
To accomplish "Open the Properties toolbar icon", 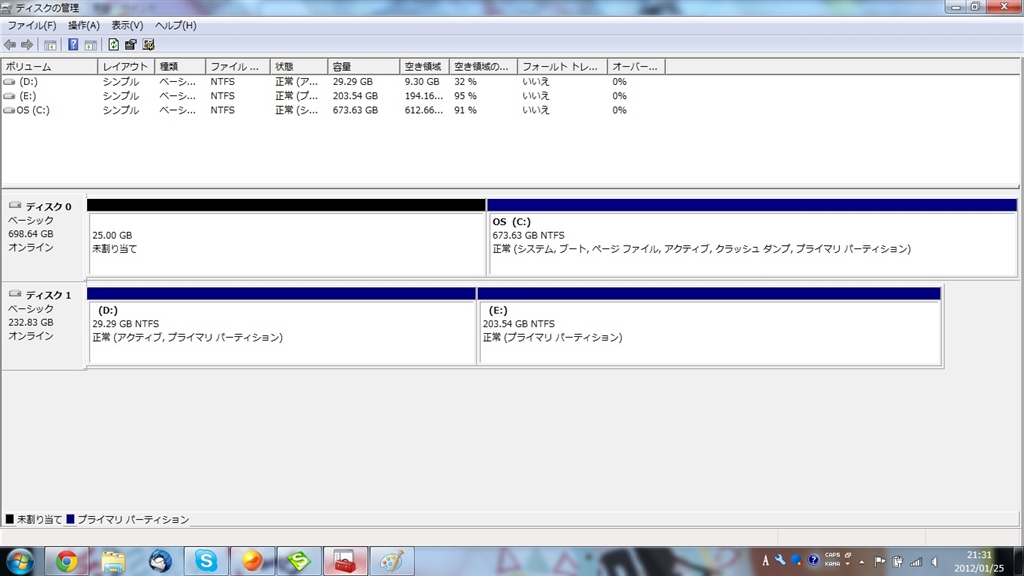I will (x=131, y=45).
